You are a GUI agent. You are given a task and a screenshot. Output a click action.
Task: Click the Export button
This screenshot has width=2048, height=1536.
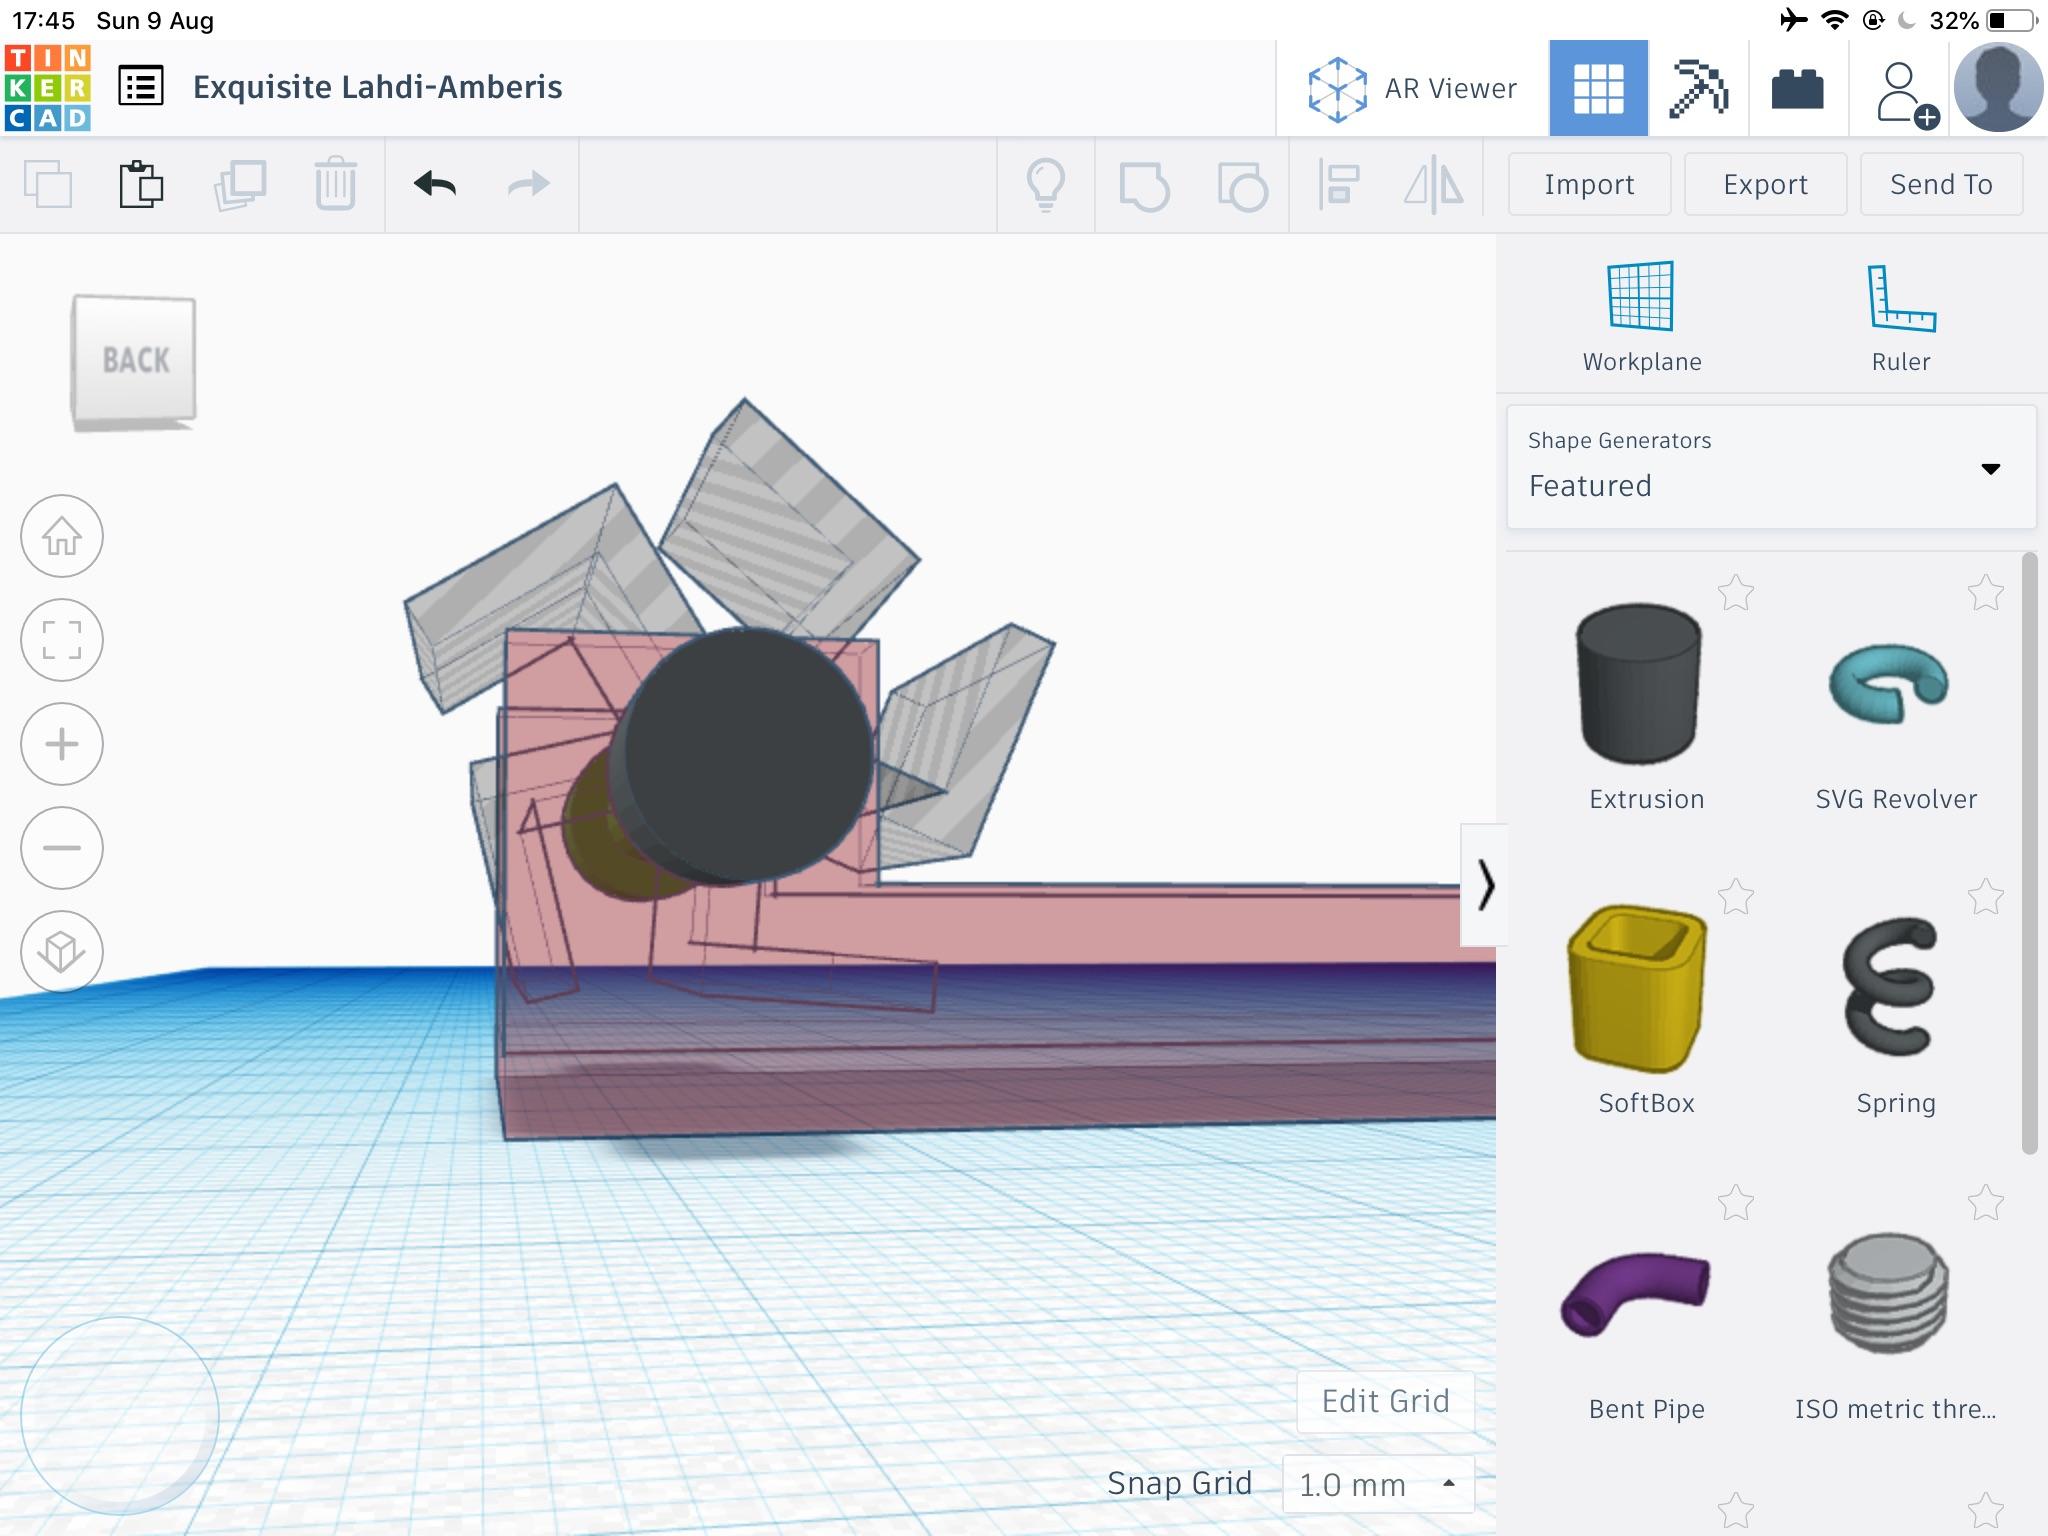coord(1764,186)
